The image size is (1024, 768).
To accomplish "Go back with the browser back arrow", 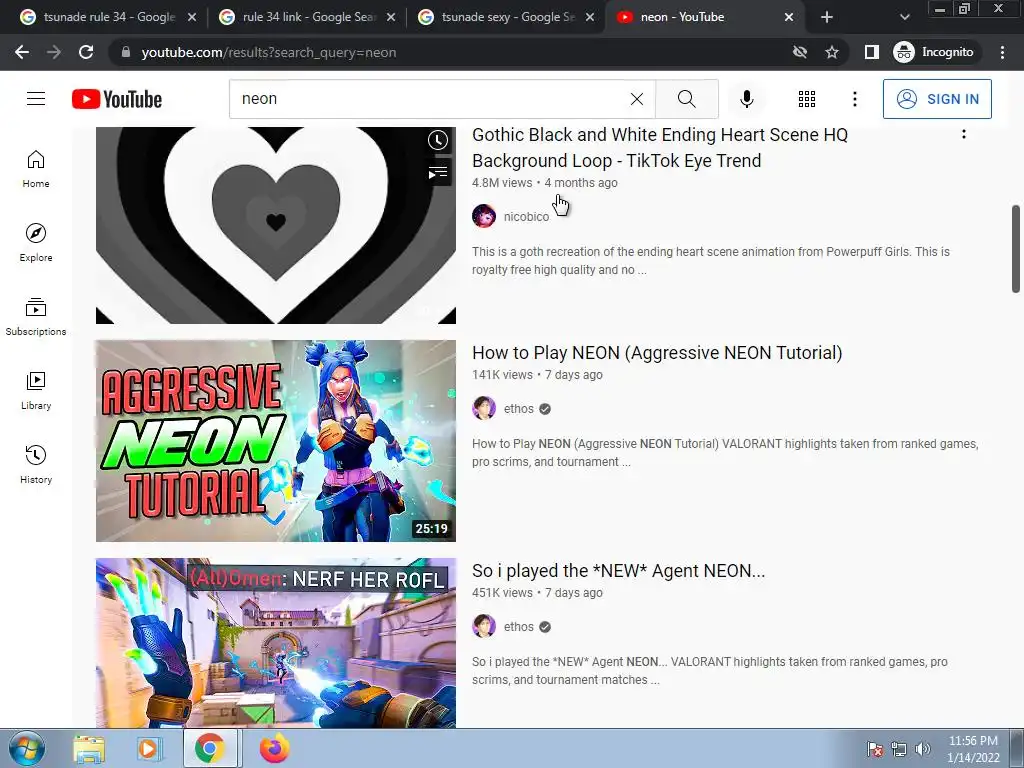I will click(x=22, y=52).
